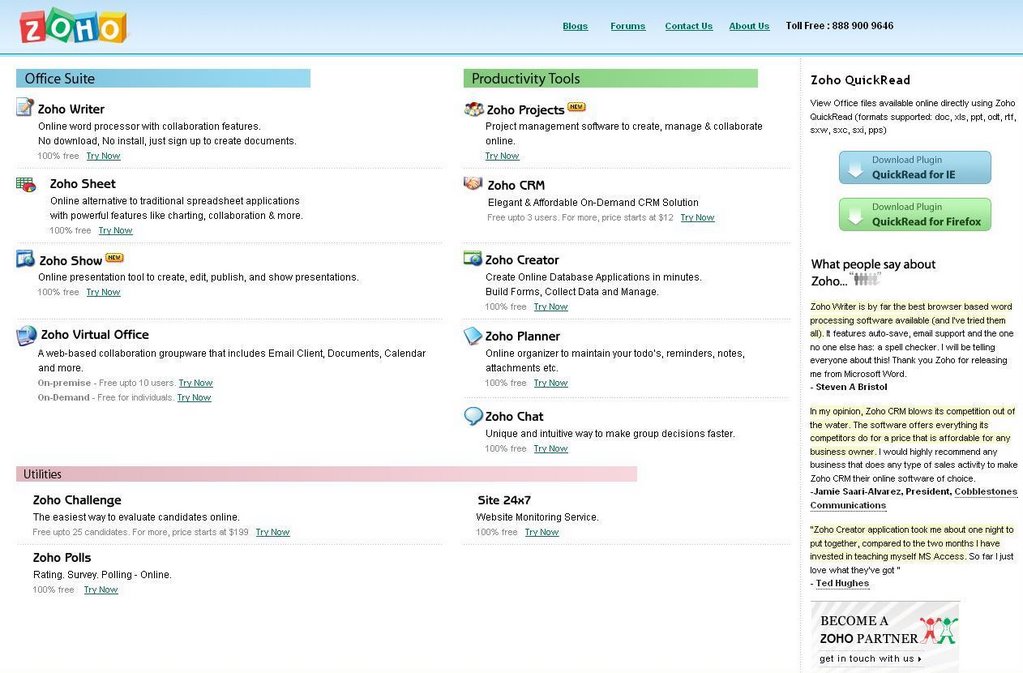
Task: Click the Zoho Sheet heading
Action: tap(83, 184)
